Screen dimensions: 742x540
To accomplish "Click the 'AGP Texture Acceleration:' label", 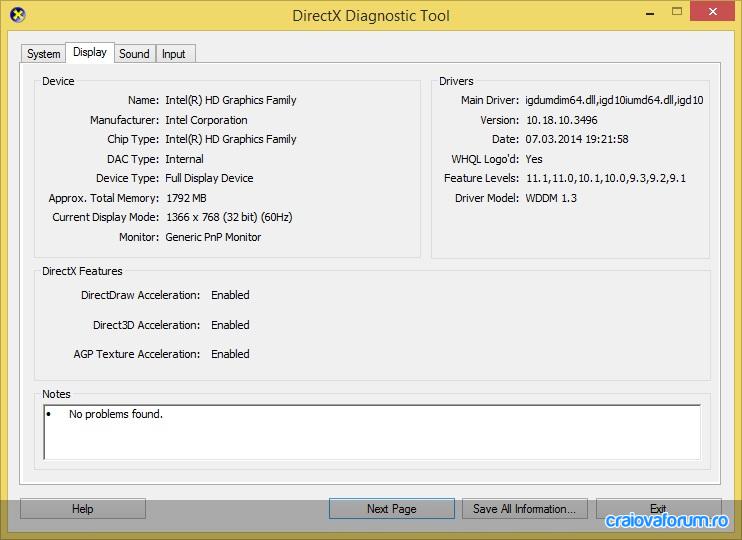I will click(137, 354).
